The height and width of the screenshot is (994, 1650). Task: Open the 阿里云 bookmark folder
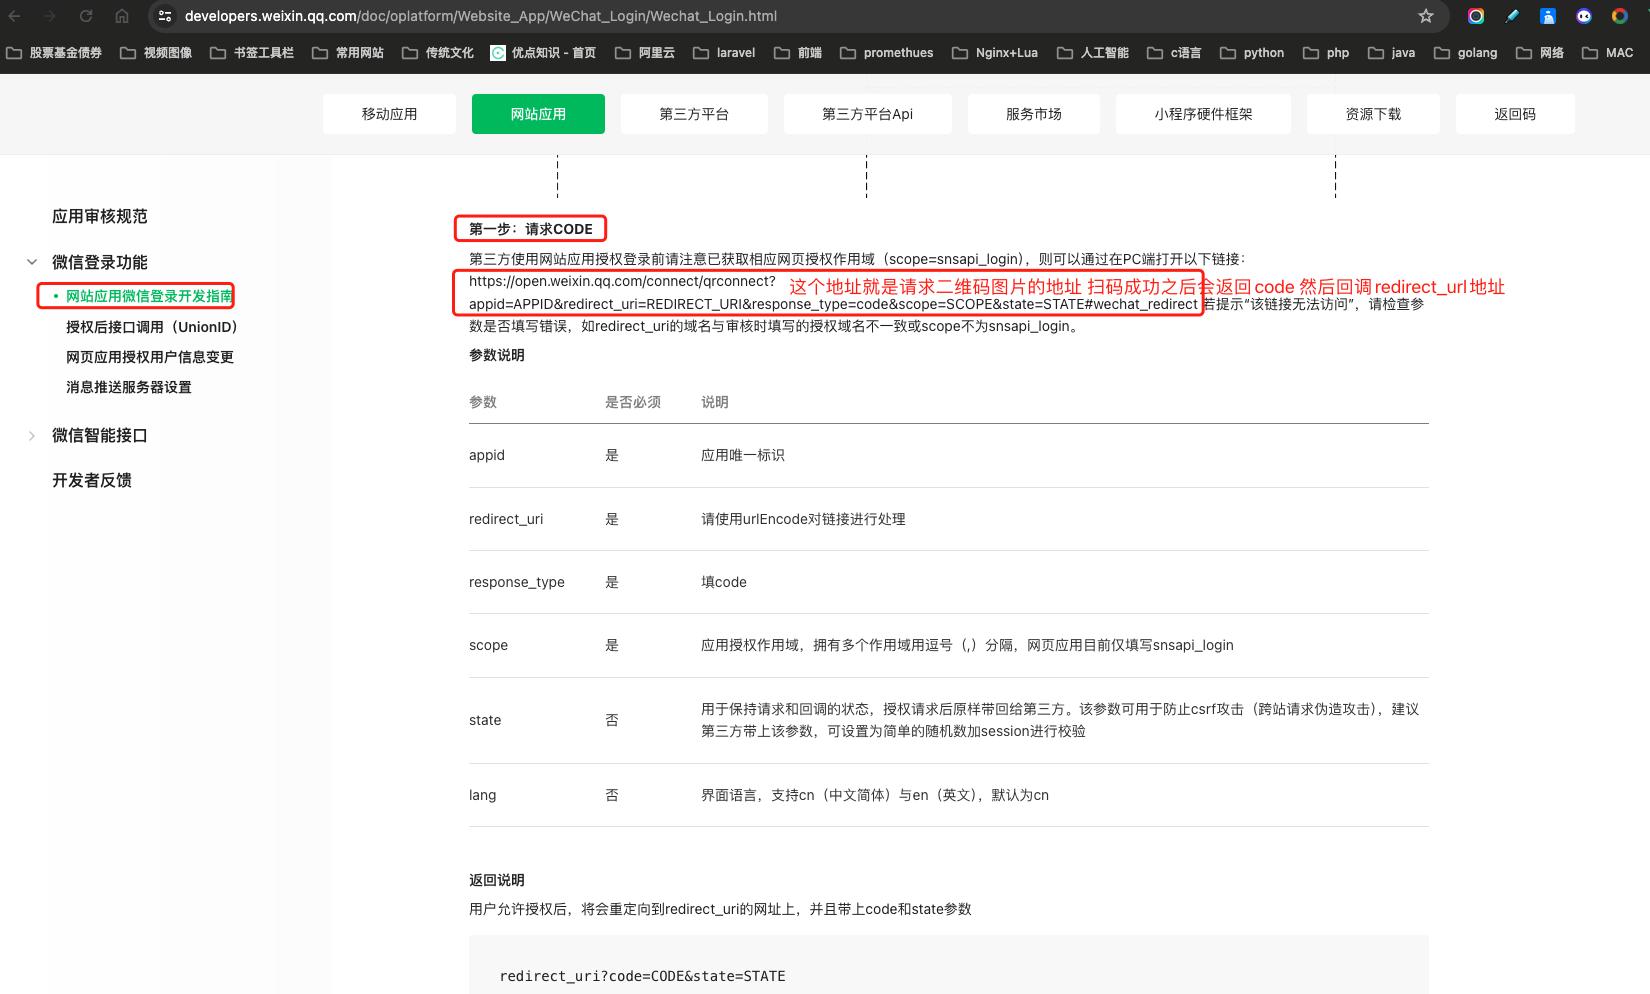pyautogui.click(x=645, y=53)
